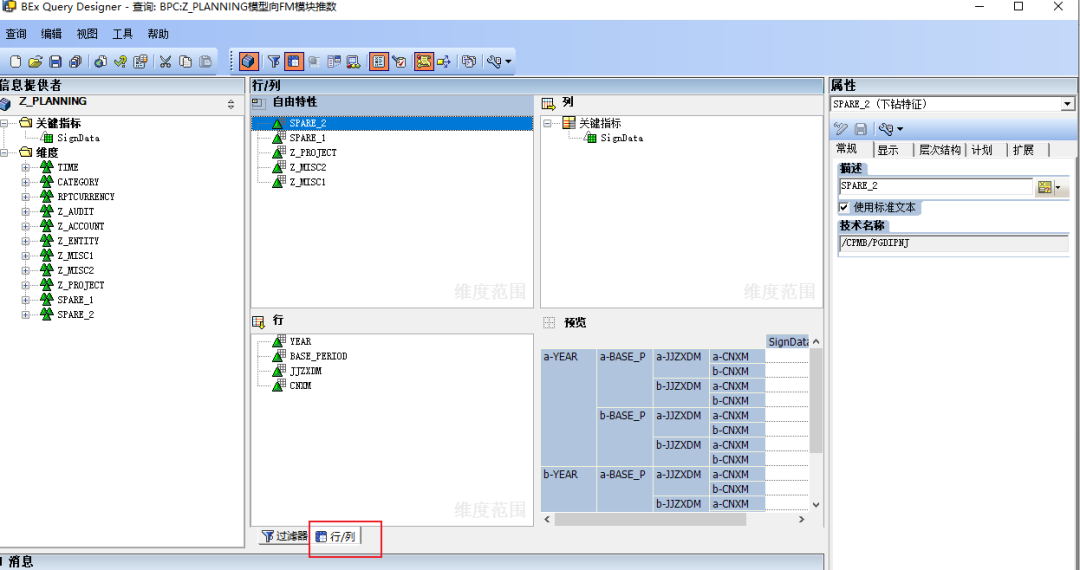1080x570 pixels.
Task: Select JJZXDM in the 行 area
Action: coord(306,371)
